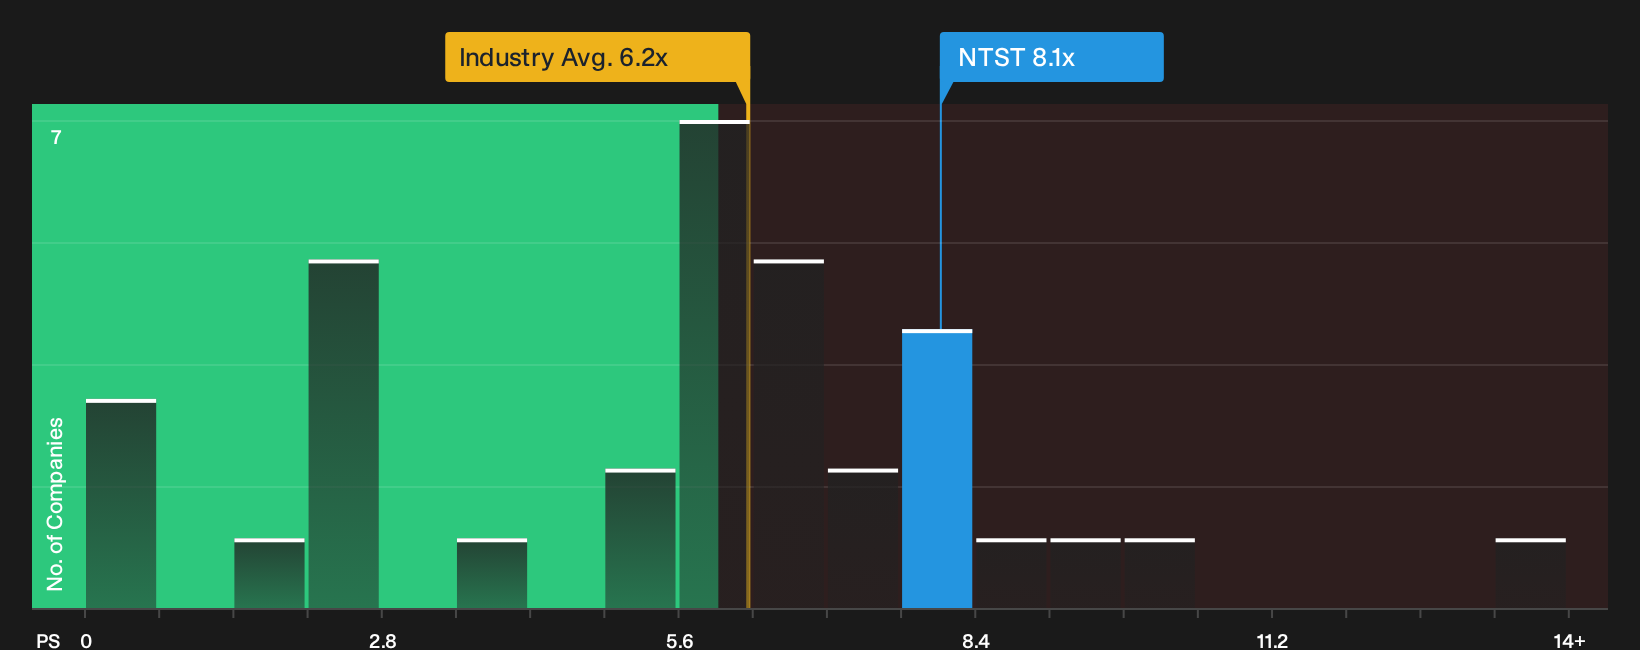Click the 5.6 x-axis label
Viewport: 1640px width, 650px height.
[680, 641]
